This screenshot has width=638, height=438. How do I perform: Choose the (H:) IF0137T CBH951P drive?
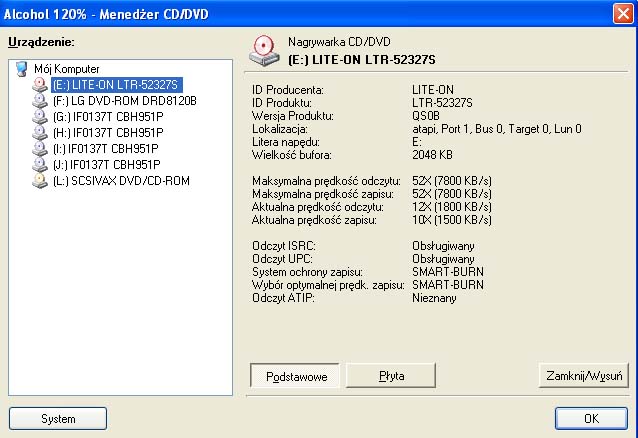(x=108, y=133)
